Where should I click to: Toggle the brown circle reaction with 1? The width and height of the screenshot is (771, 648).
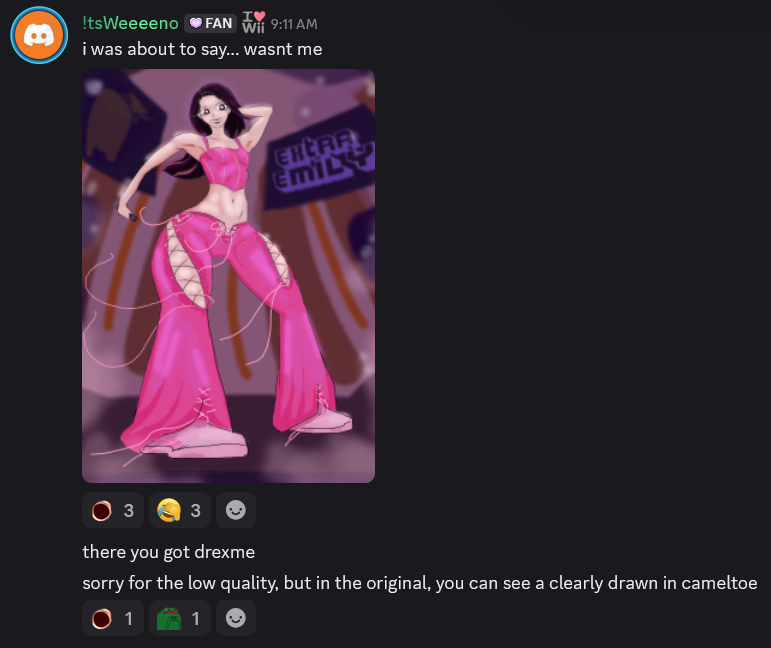[x=113, y=619]
